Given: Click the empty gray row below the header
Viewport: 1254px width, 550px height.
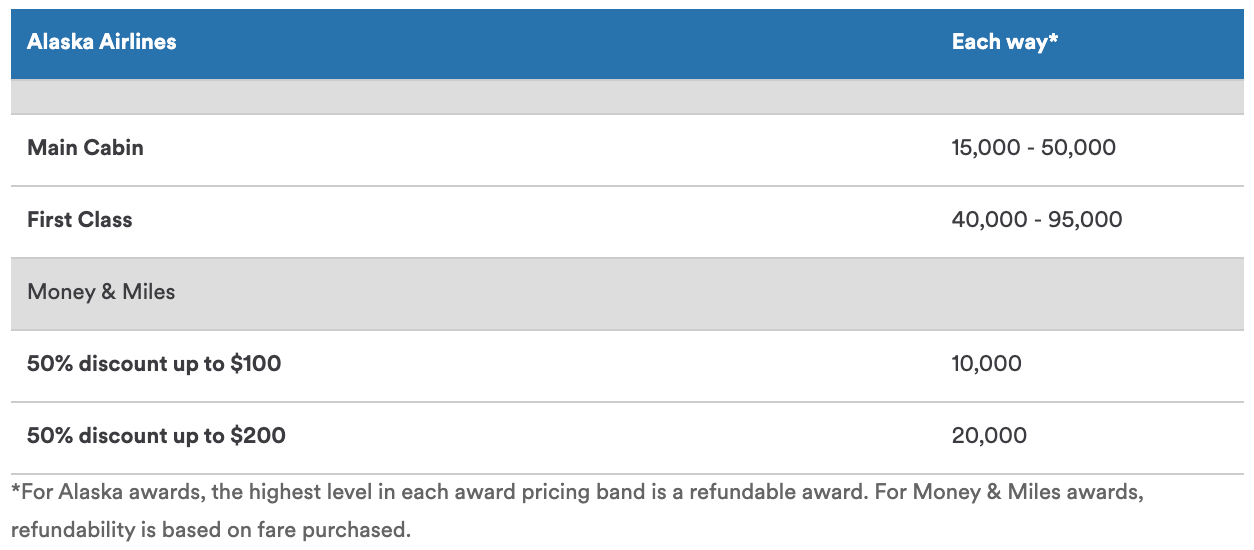Looking at the screenshot, I should [x=627, y=97].
